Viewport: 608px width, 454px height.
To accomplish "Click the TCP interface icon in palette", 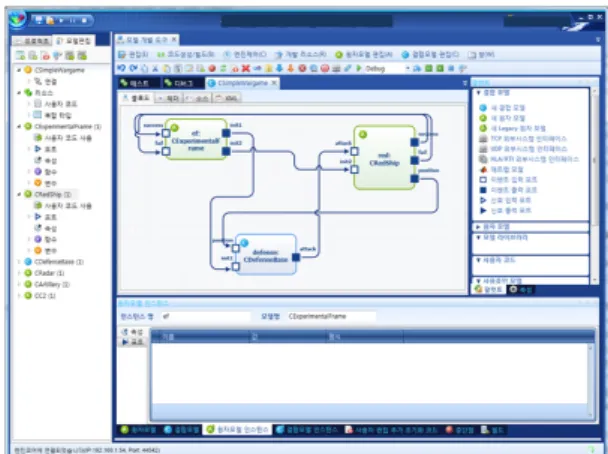I will pyautogui.click(x=483, y=139).
